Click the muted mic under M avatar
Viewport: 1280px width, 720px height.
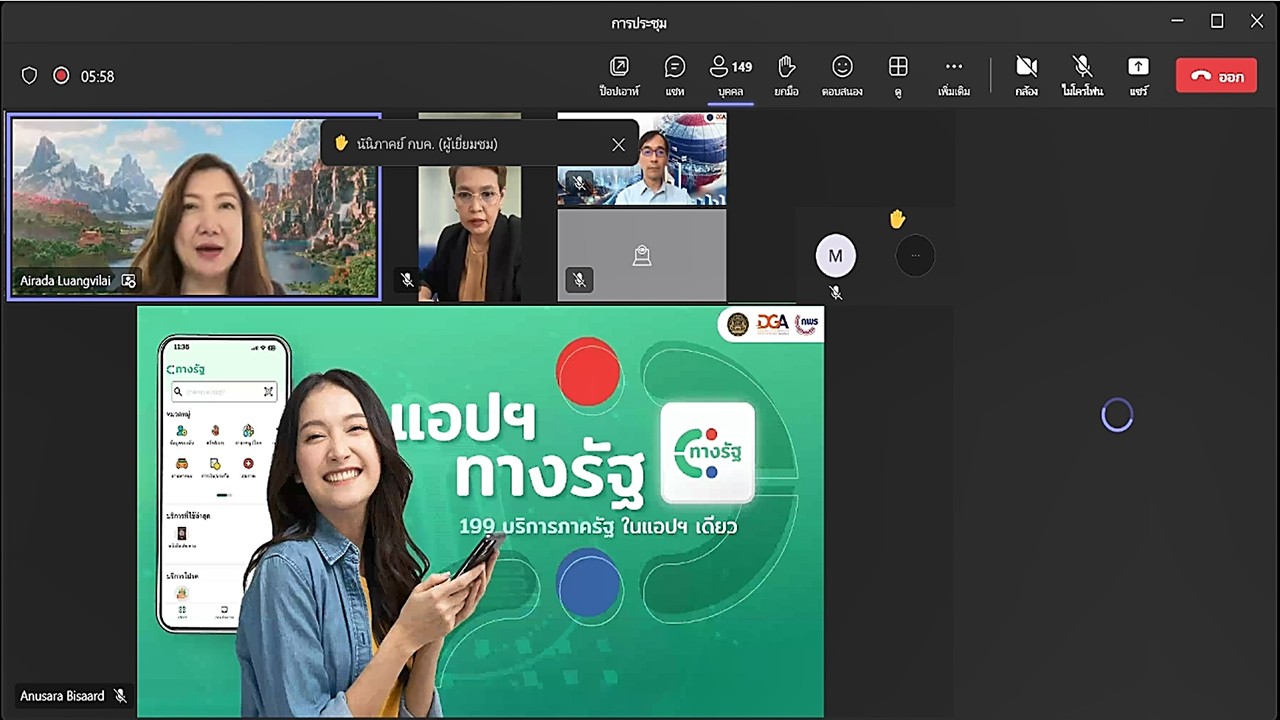(836, 292)
